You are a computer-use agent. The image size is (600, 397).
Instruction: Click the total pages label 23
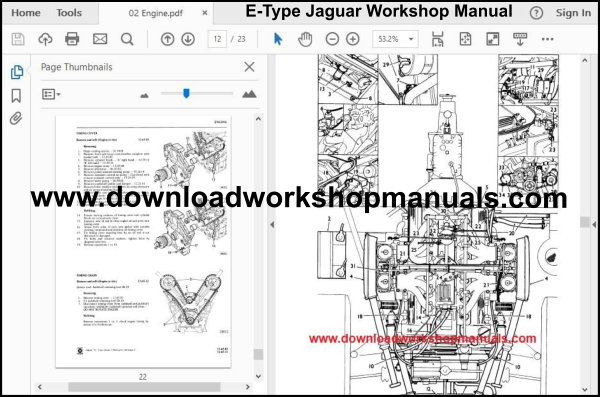(x=241, y=39)
